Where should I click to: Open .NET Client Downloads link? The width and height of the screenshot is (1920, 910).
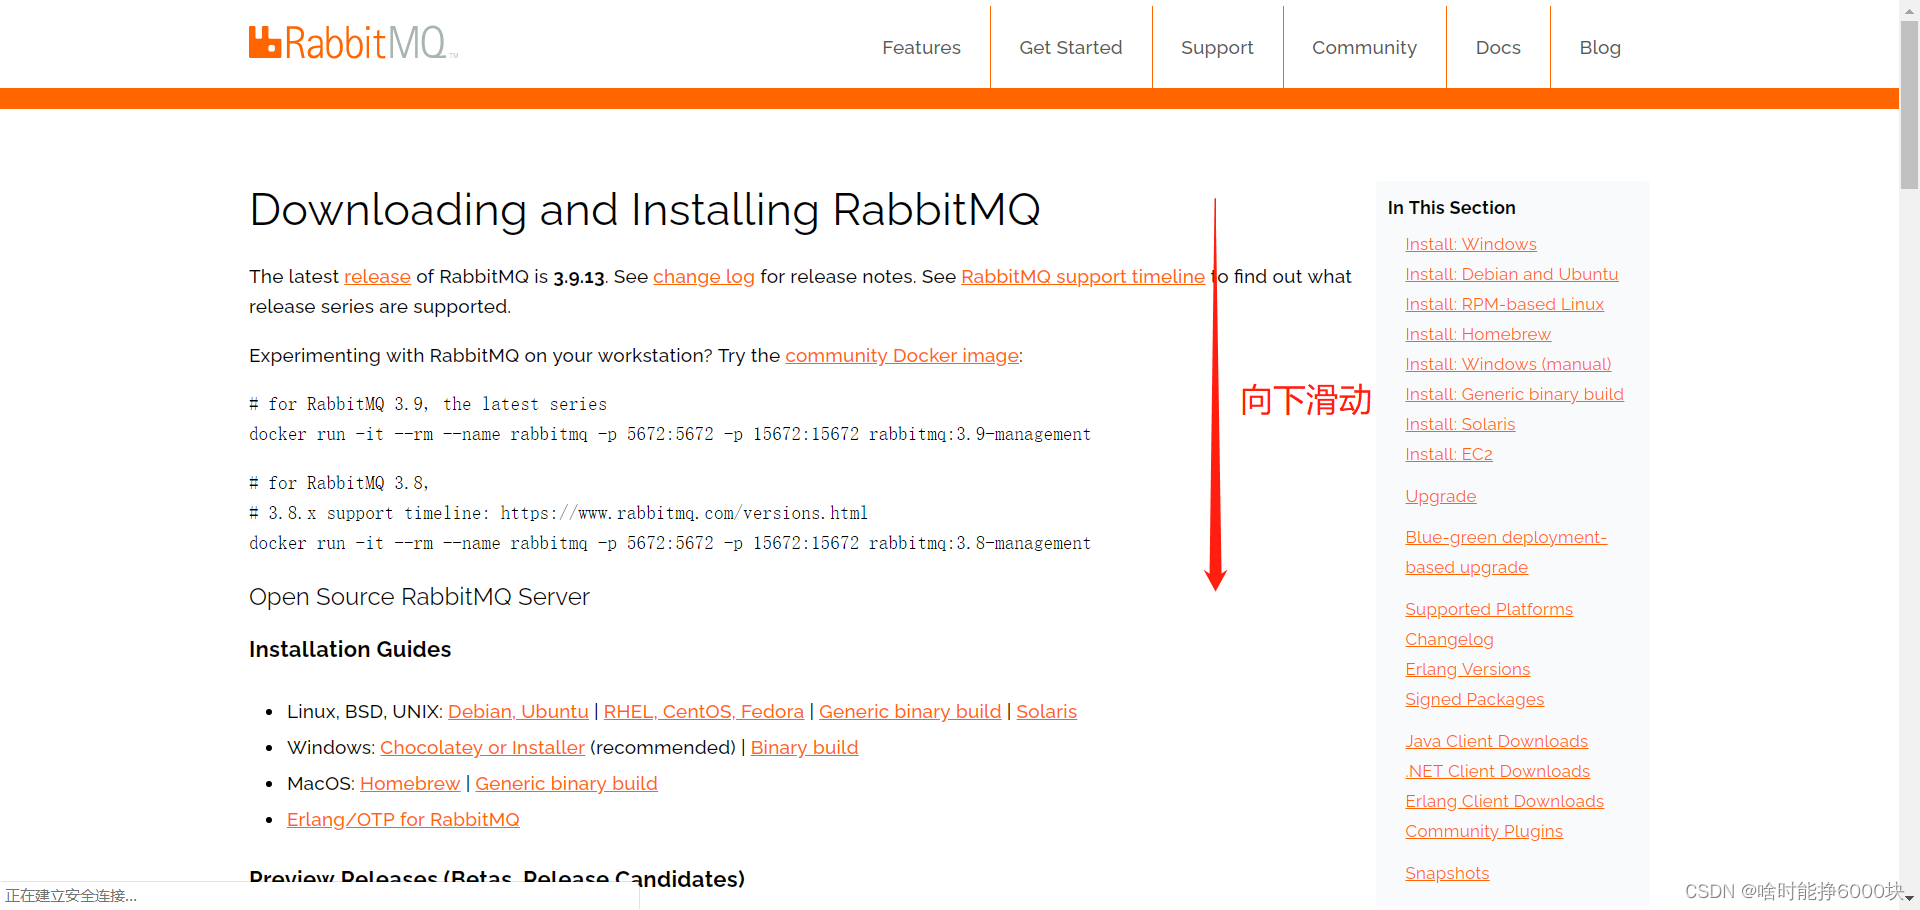(x=1497, y=771)
